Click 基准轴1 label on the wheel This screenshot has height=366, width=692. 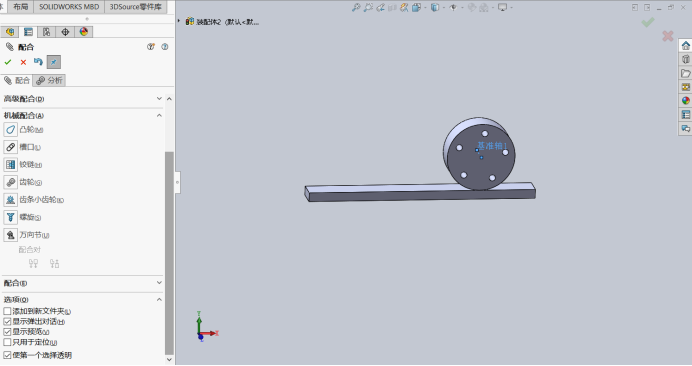493,145
